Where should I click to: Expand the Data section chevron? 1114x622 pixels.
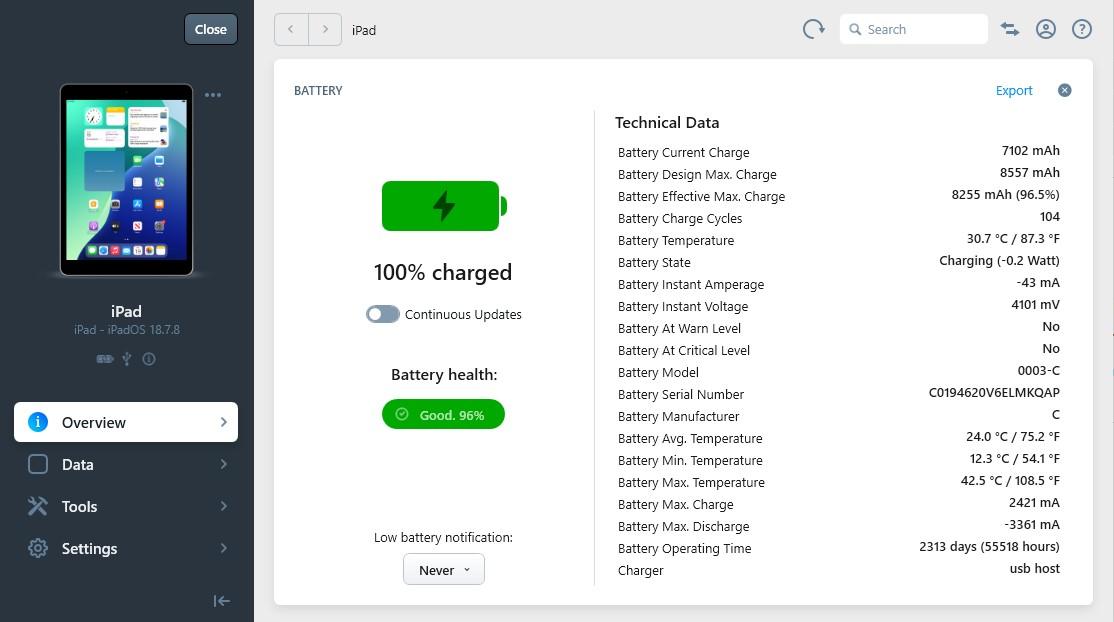click(223, 464)
